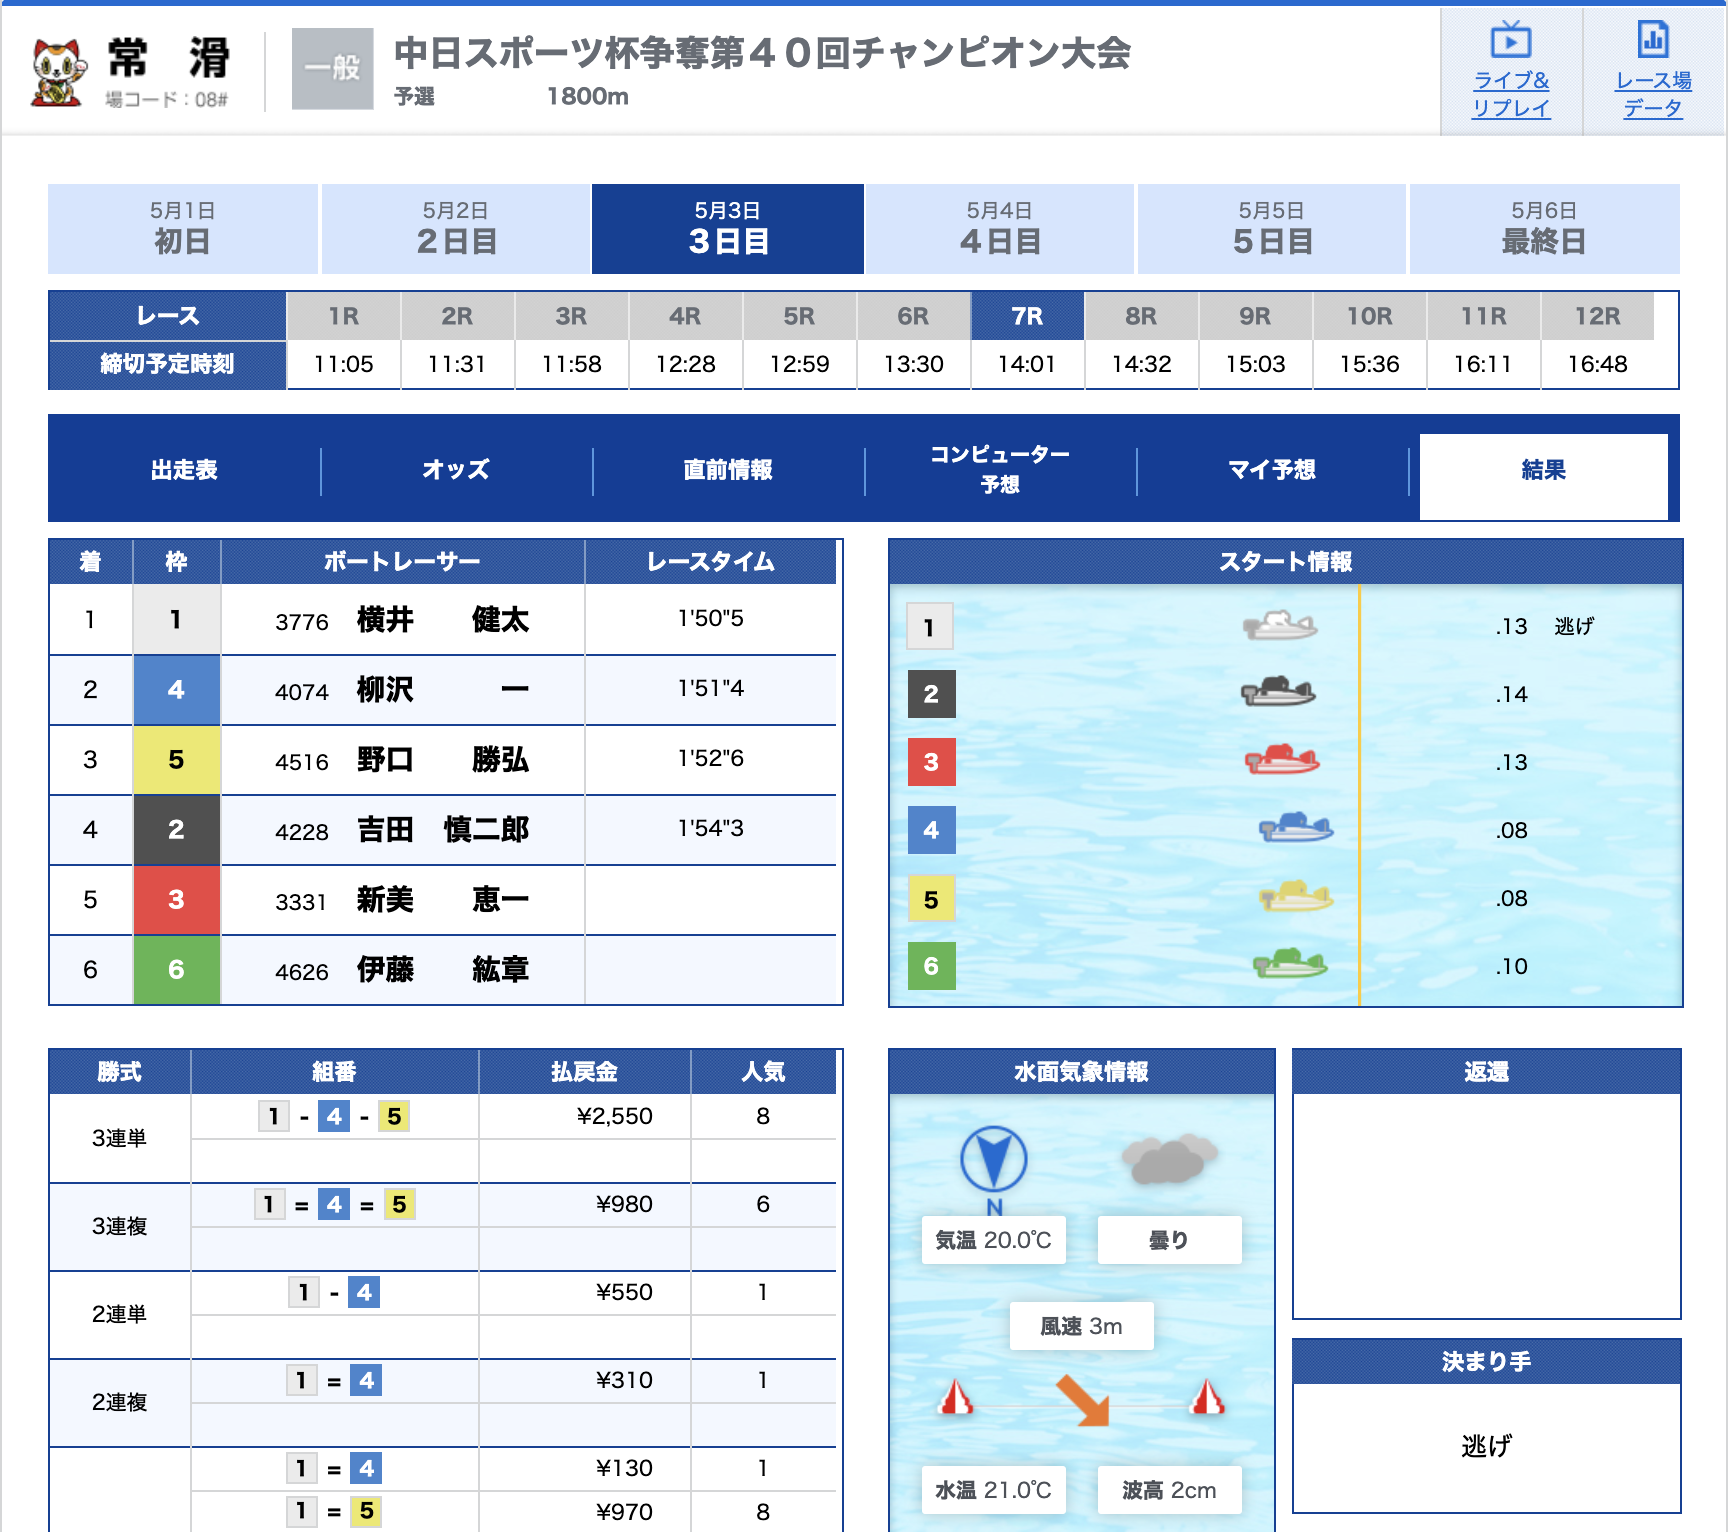Switch to the 最終日 date tab
This screenshot has width=1728, height=1532.
coord(1543,229)
